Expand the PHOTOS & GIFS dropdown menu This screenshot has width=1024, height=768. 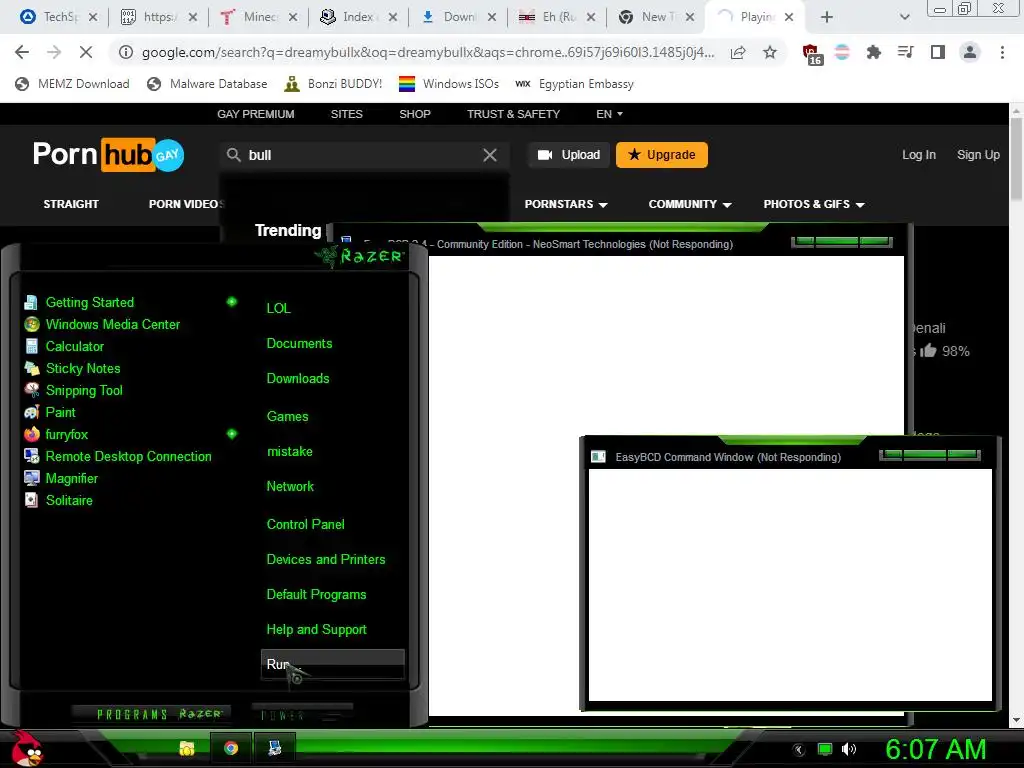coord(814,204)
